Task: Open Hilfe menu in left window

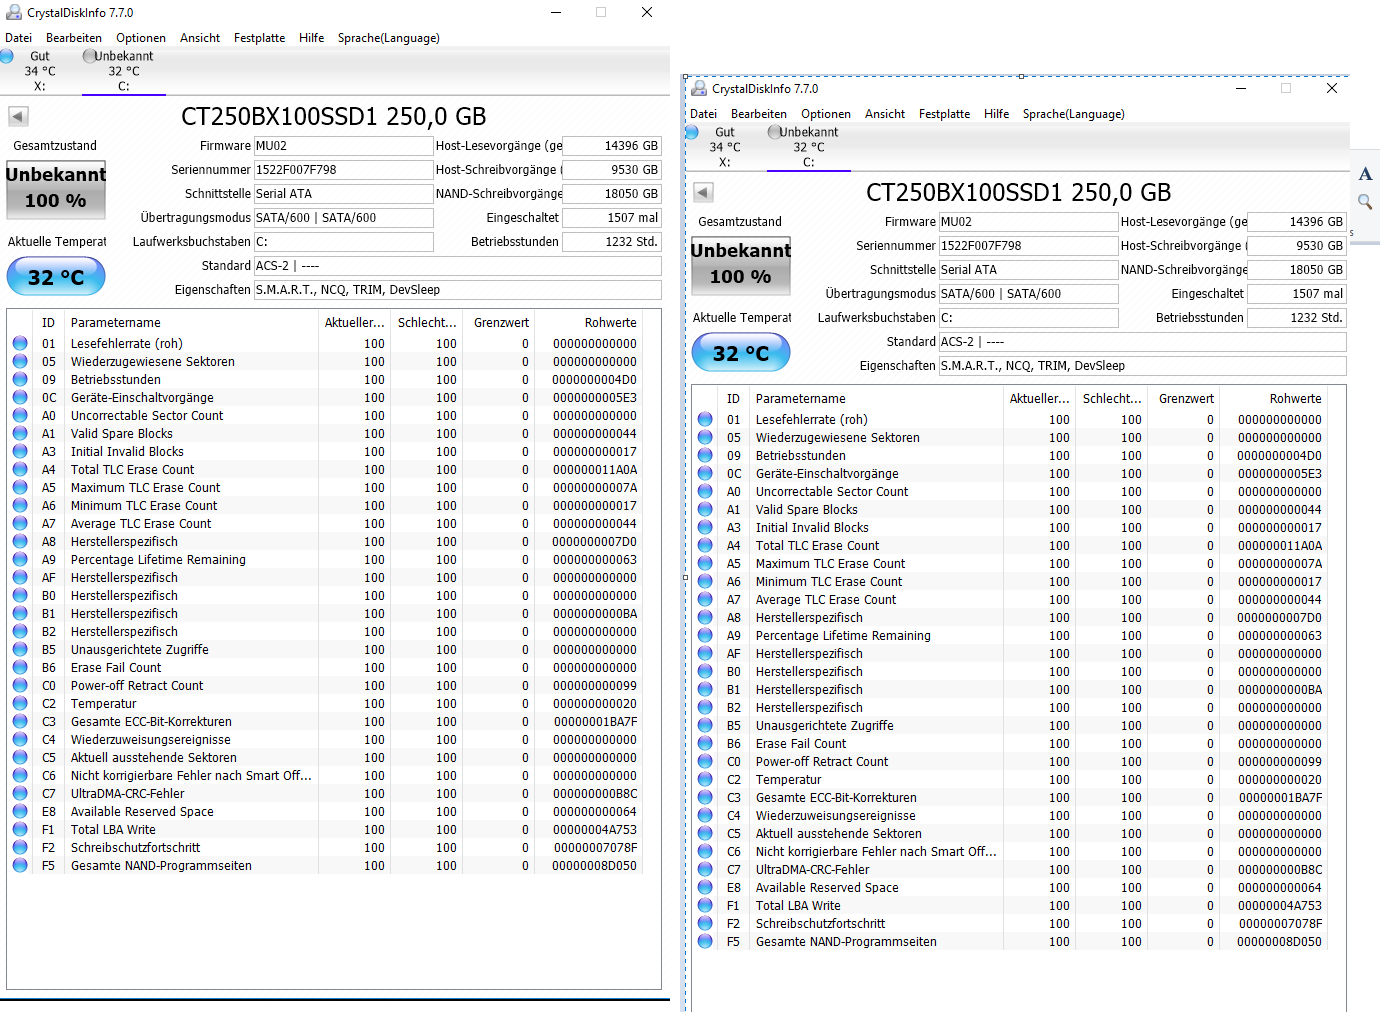Action: [x=311, y=38]
